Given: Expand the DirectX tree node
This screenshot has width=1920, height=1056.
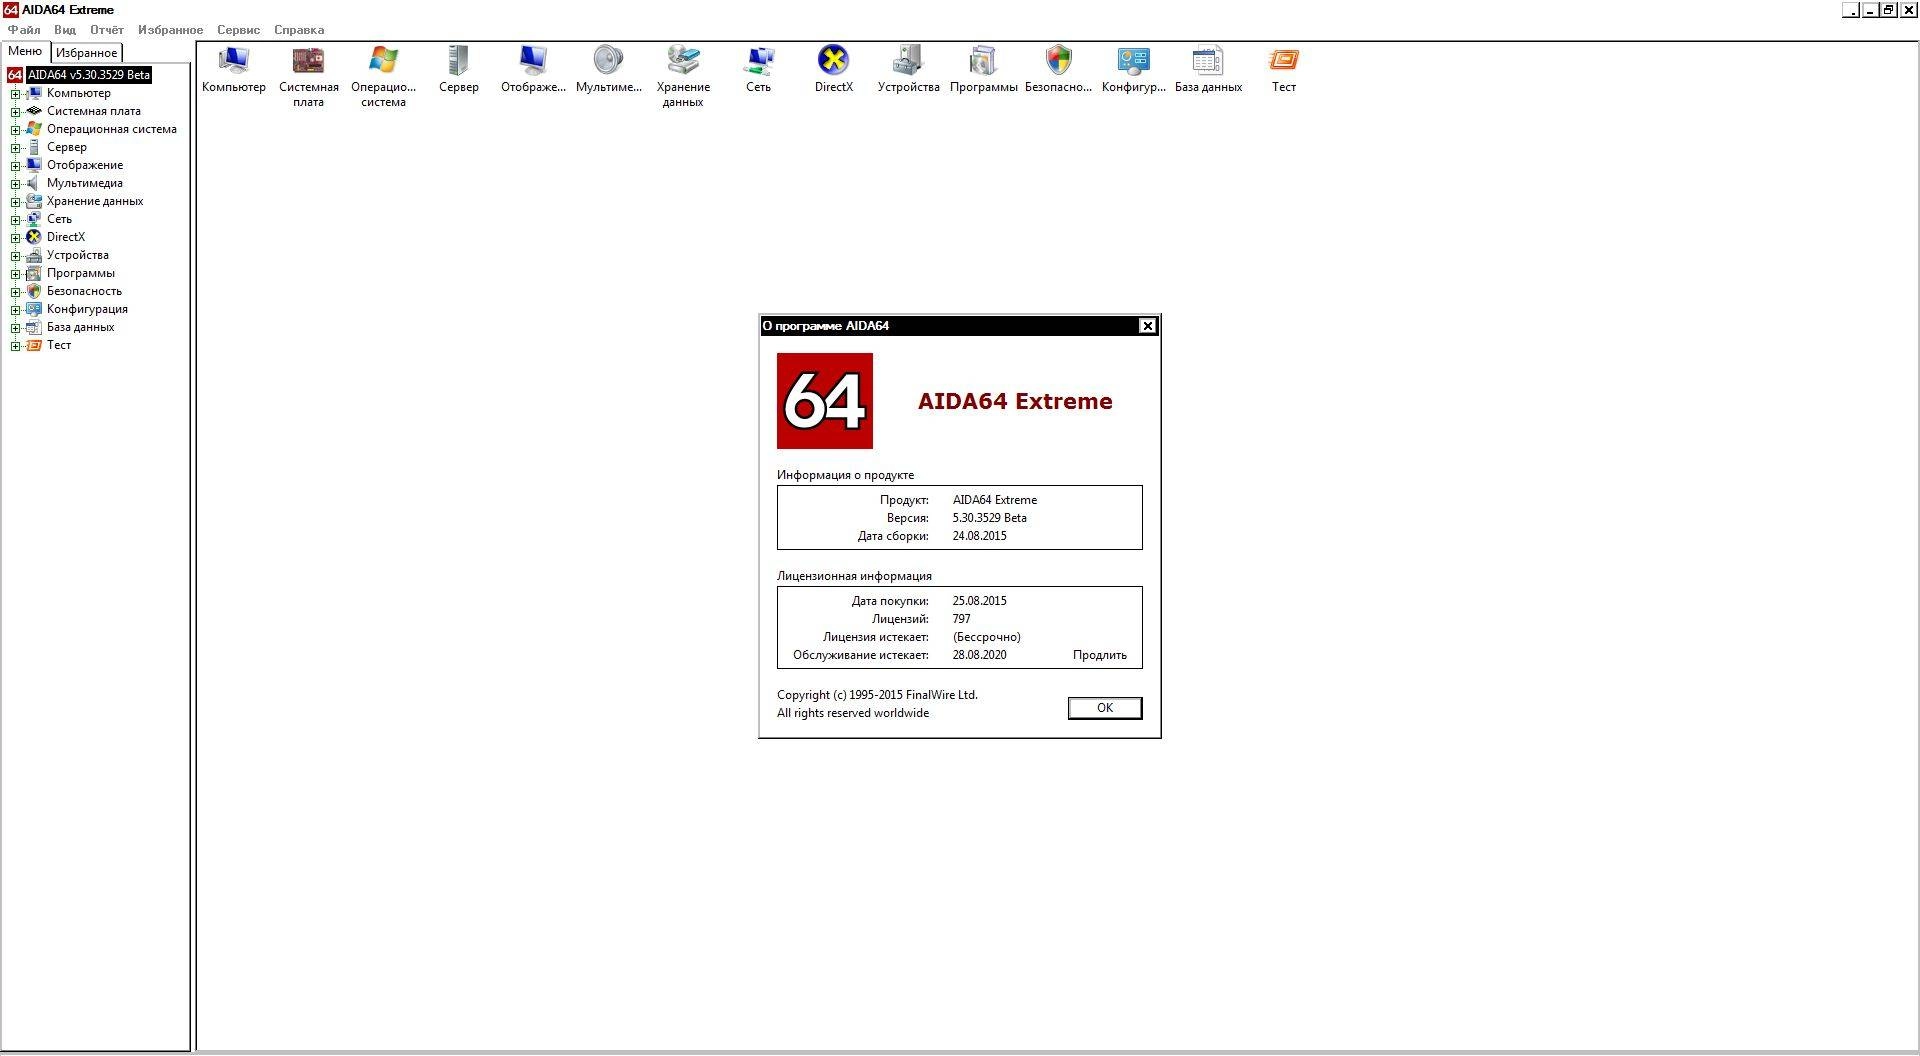Looking at the screenshot, I should (15, 238).
